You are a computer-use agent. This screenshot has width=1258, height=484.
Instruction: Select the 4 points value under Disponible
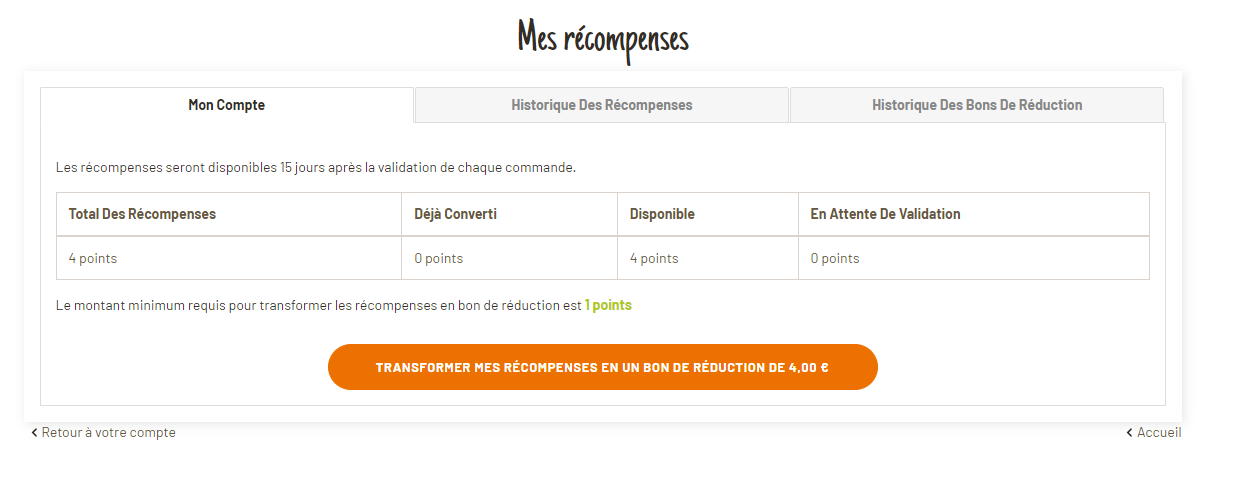point(654,258)
